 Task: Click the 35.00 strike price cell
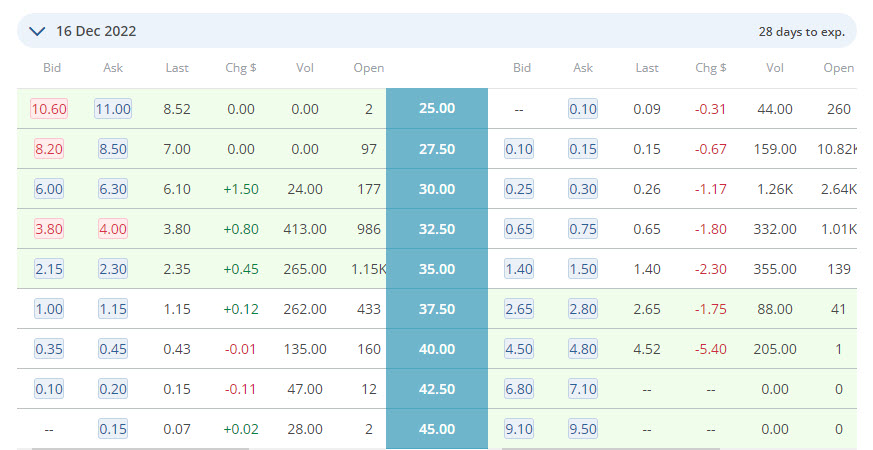[x=437, y=269]
